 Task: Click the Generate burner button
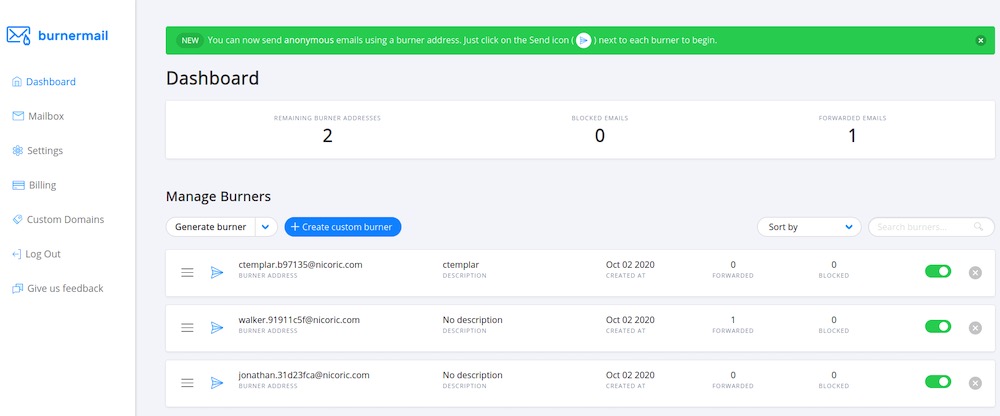tap(210, 227)
